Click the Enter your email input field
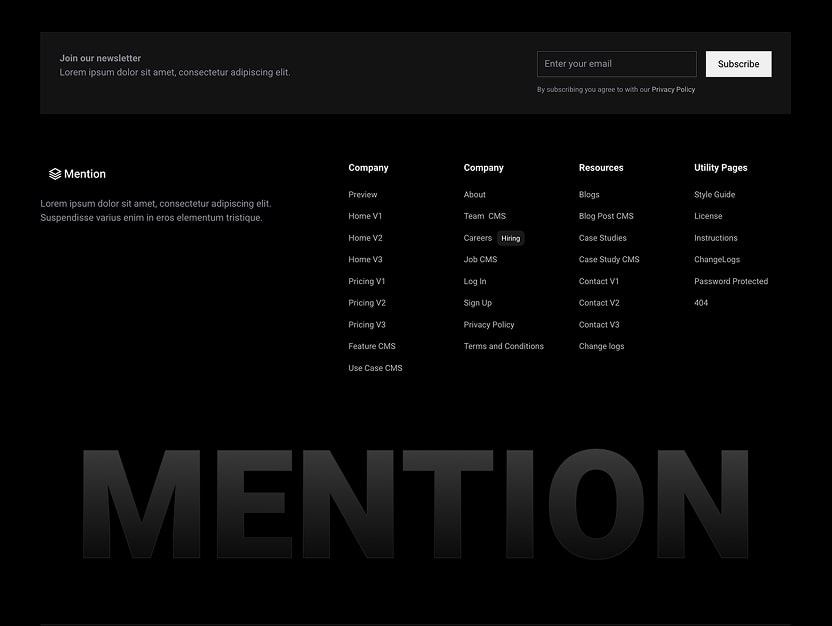Image resolution: width=832 pixels, height=626 pixels. 616,63
